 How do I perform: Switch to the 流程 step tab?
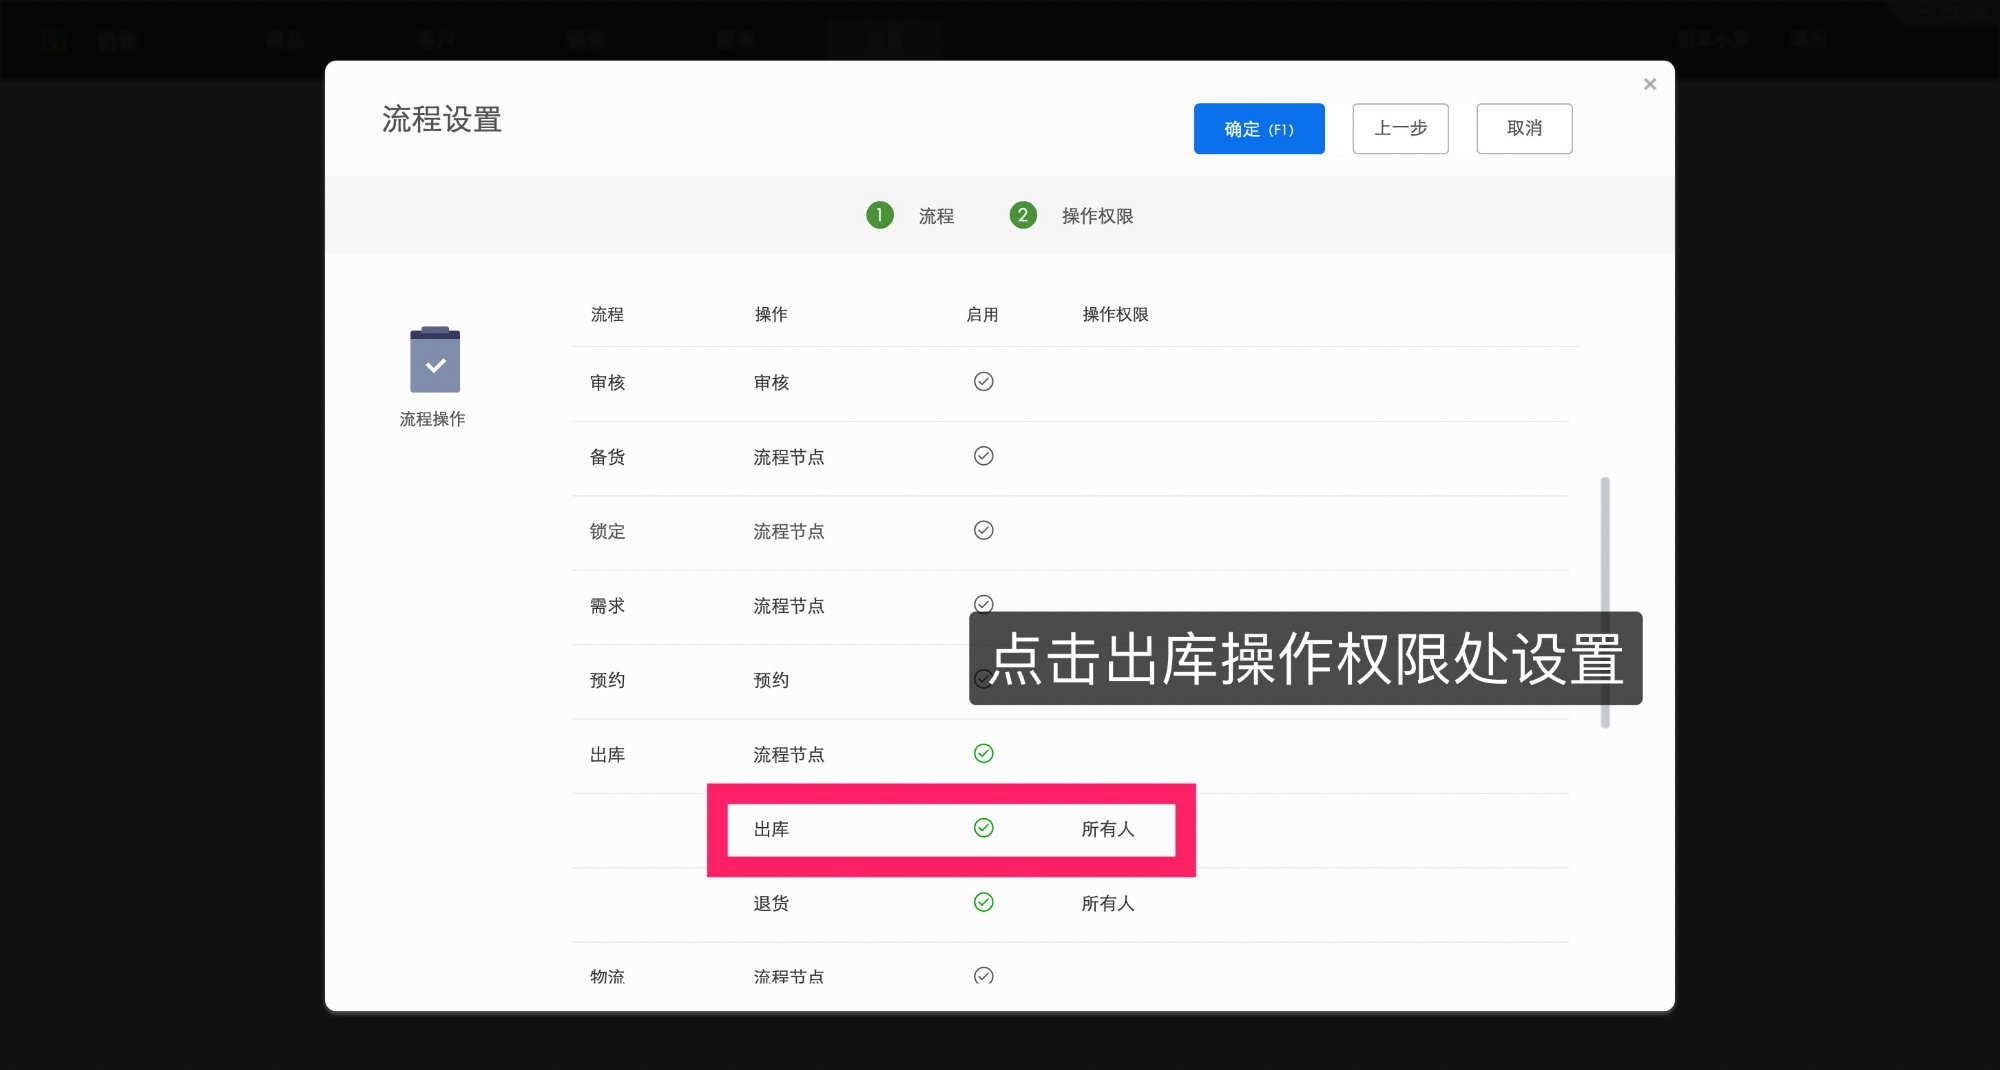tap(936, 215)
